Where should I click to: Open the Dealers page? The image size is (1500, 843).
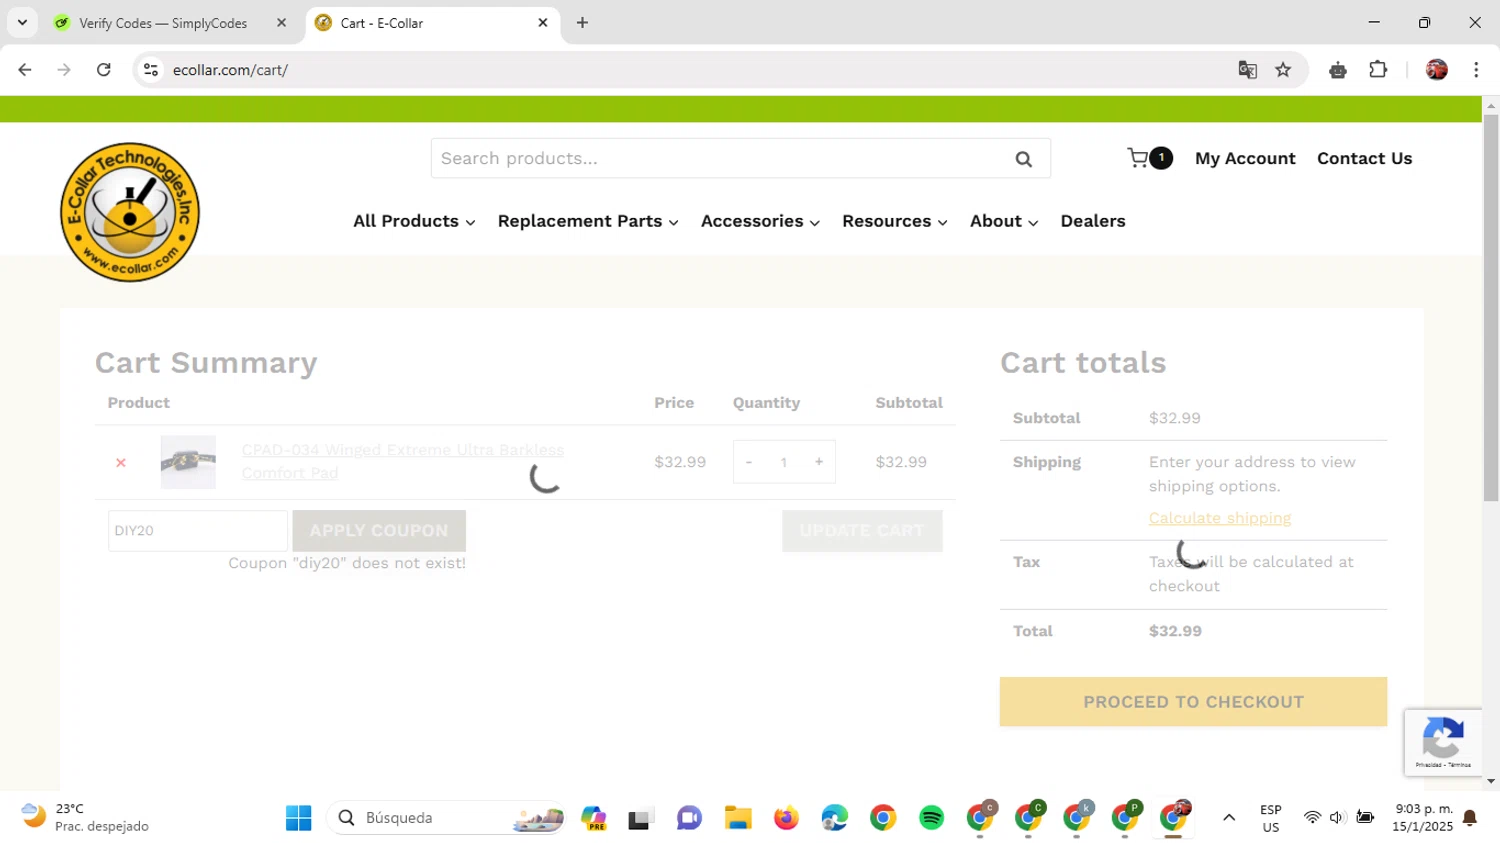click(1093, 221)
